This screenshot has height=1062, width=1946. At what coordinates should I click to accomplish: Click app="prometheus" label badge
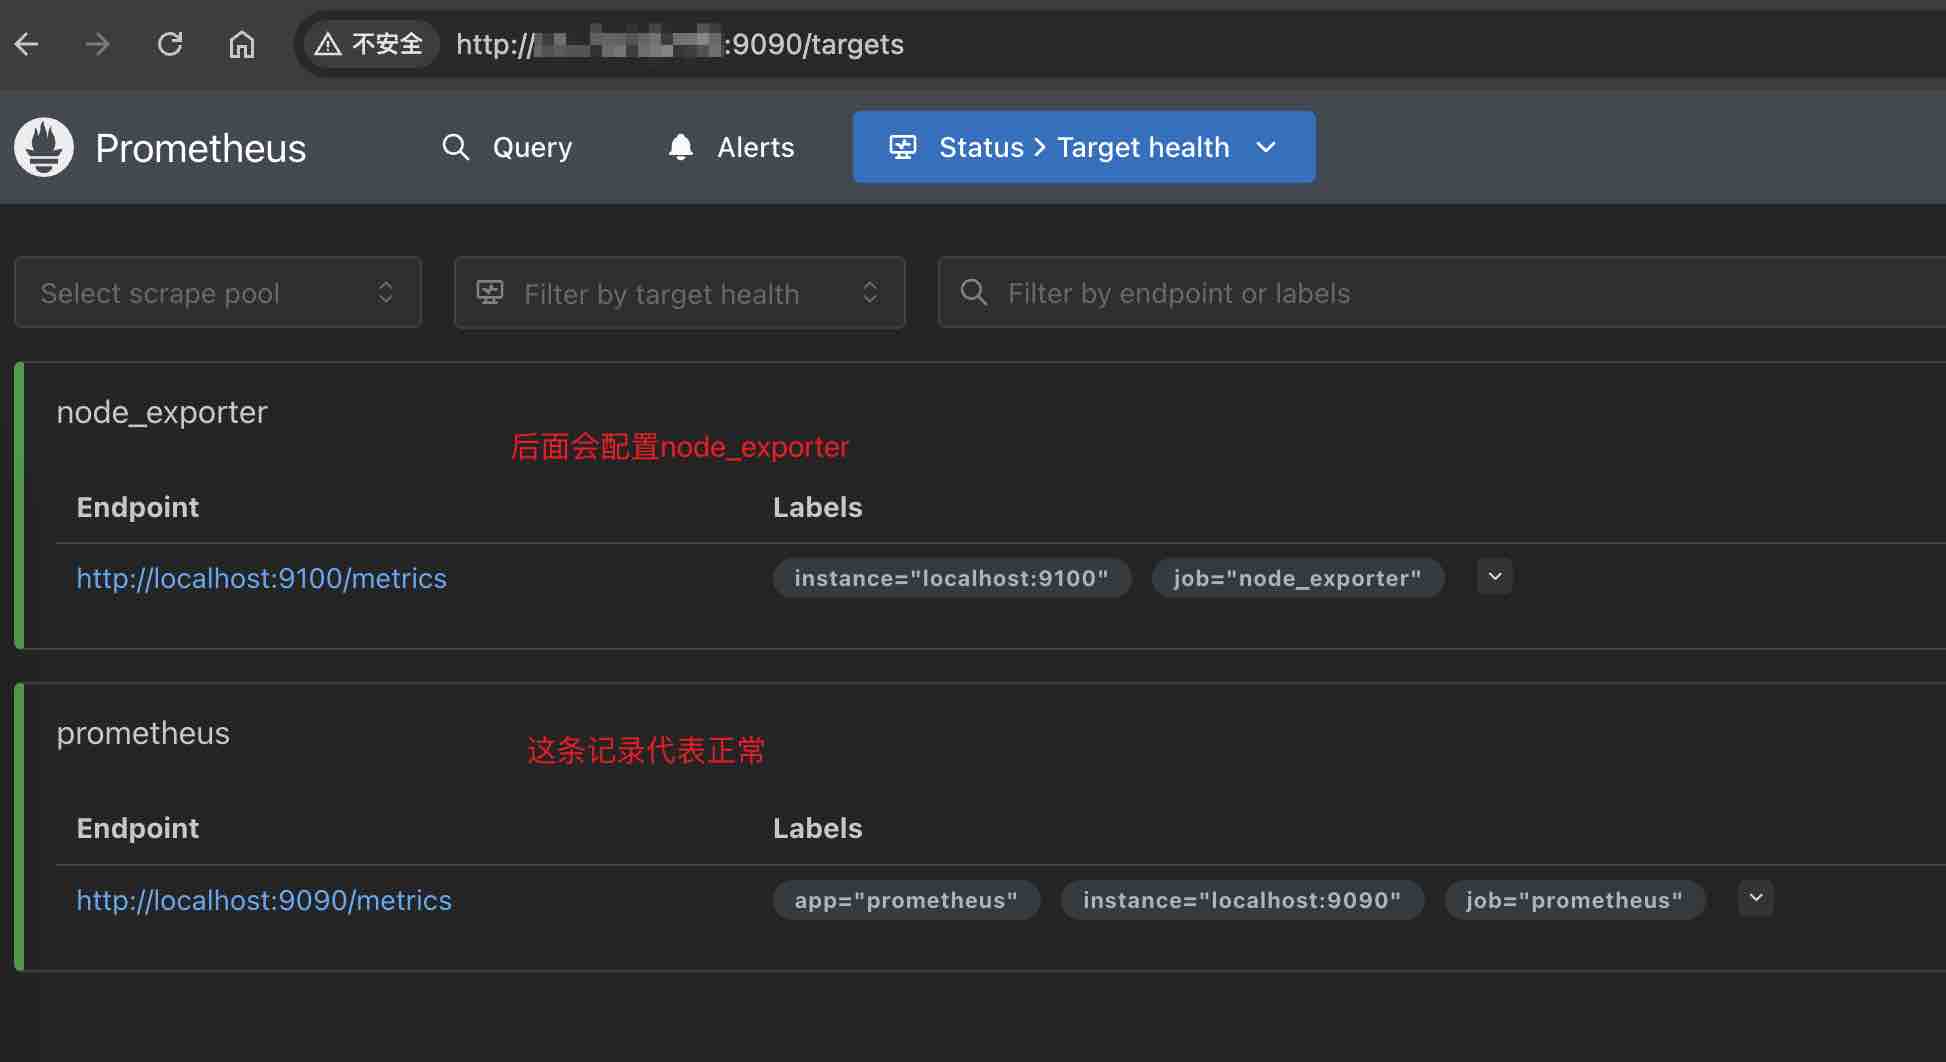click(x=906, y=900)
